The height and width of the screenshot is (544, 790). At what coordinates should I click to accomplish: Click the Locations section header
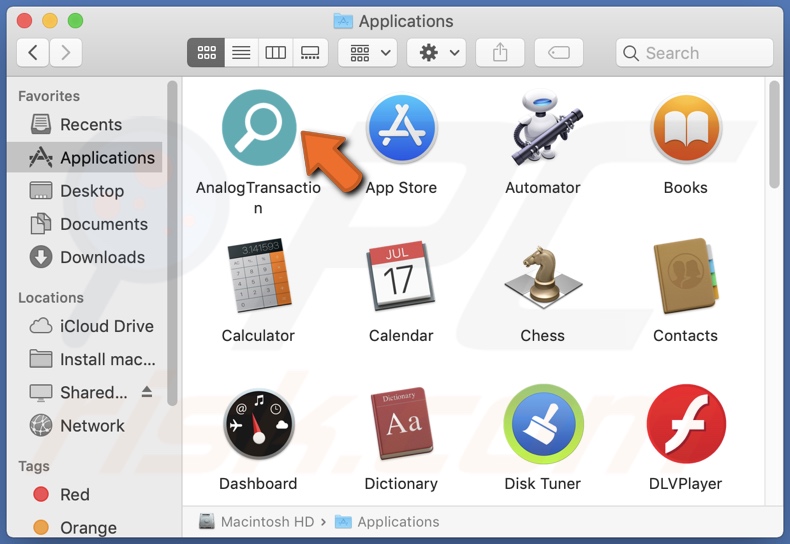(51, 298)
